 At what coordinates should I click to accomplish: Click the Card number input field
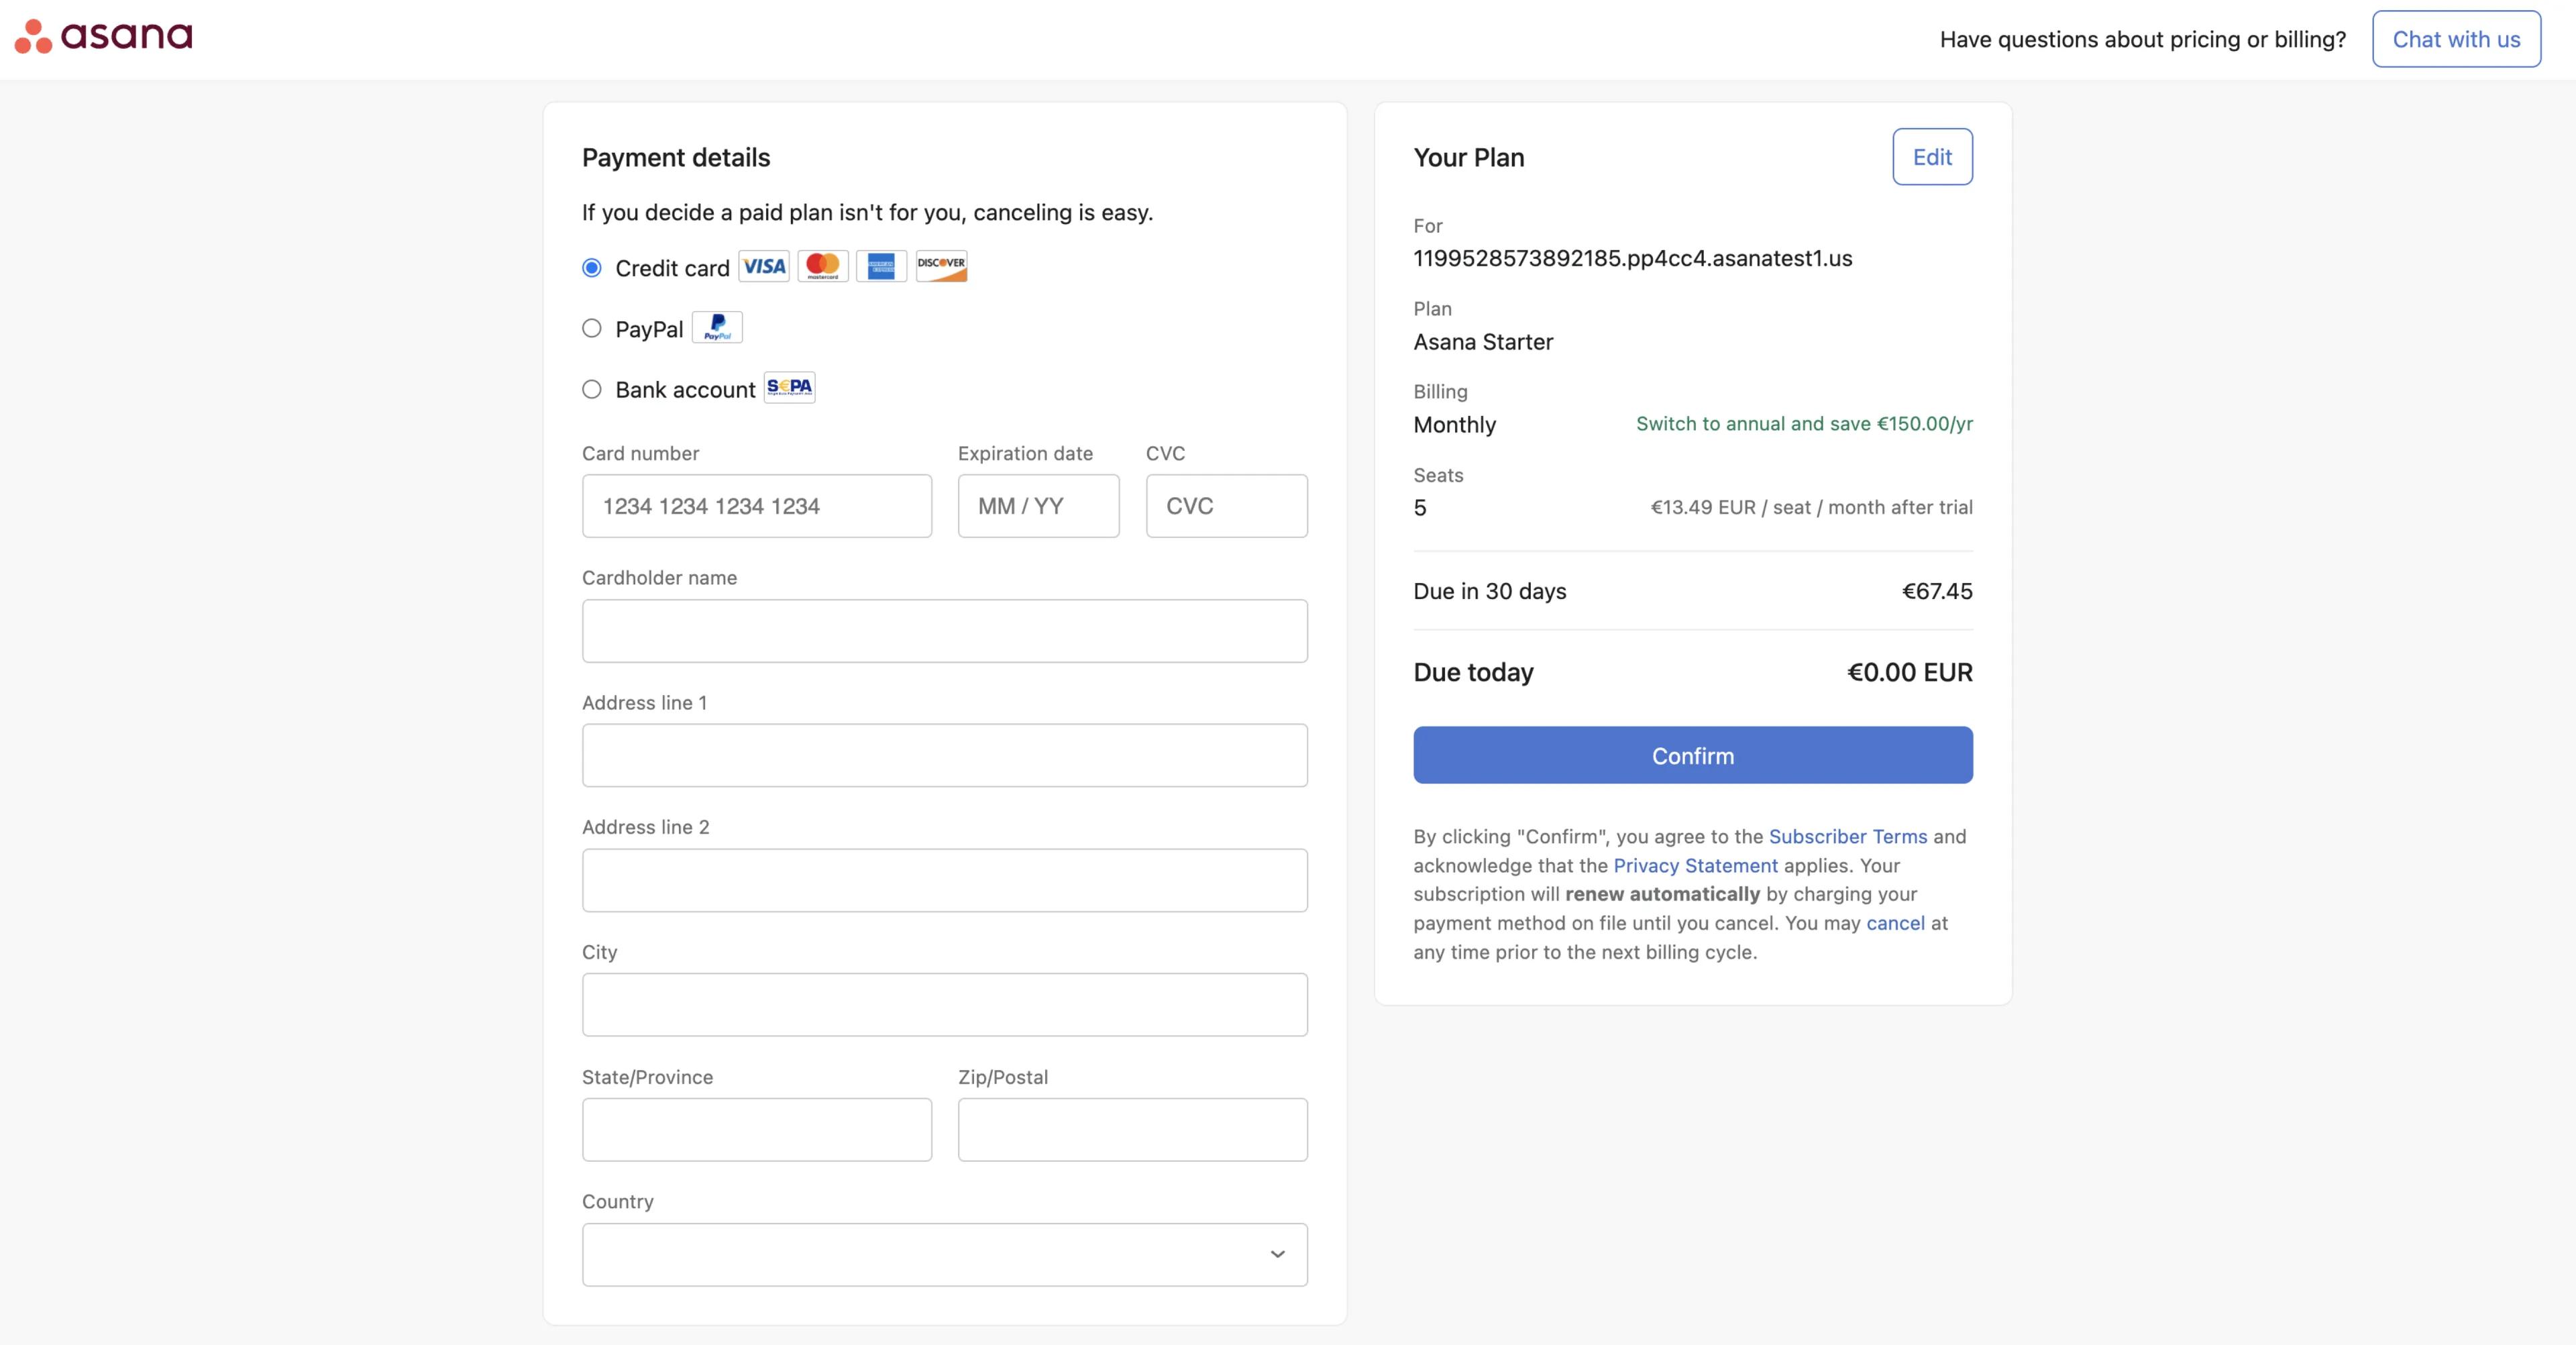[x=756, y=506]
